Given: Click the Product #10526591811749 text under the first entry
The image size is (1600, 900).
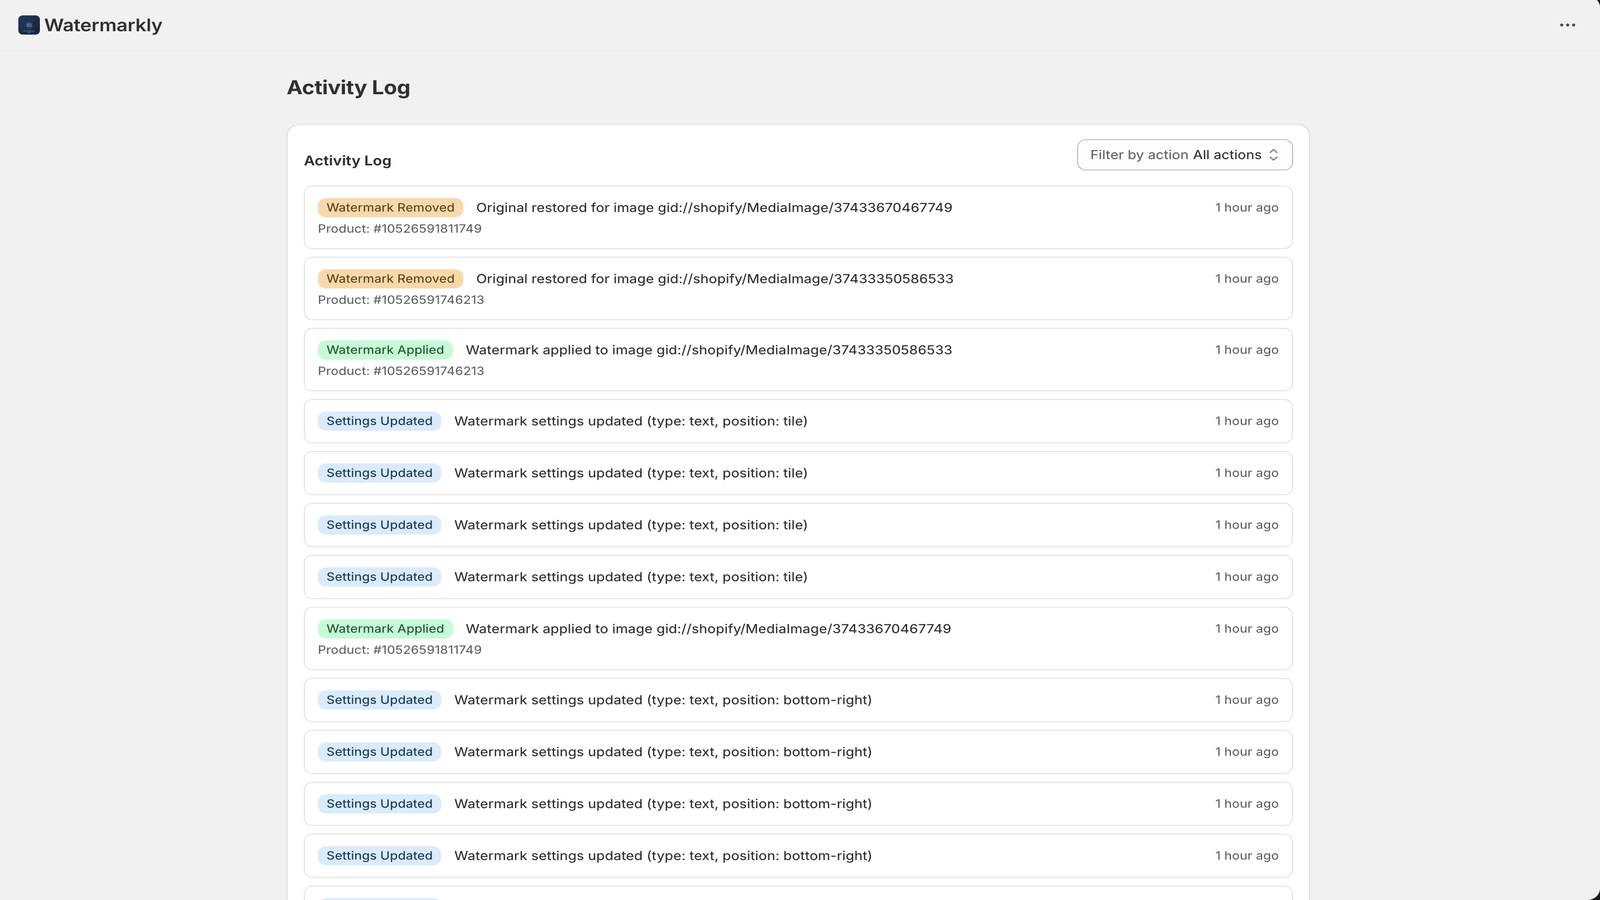Looking at the screenshot, I should pyautogui.click(x=400, y=229).
